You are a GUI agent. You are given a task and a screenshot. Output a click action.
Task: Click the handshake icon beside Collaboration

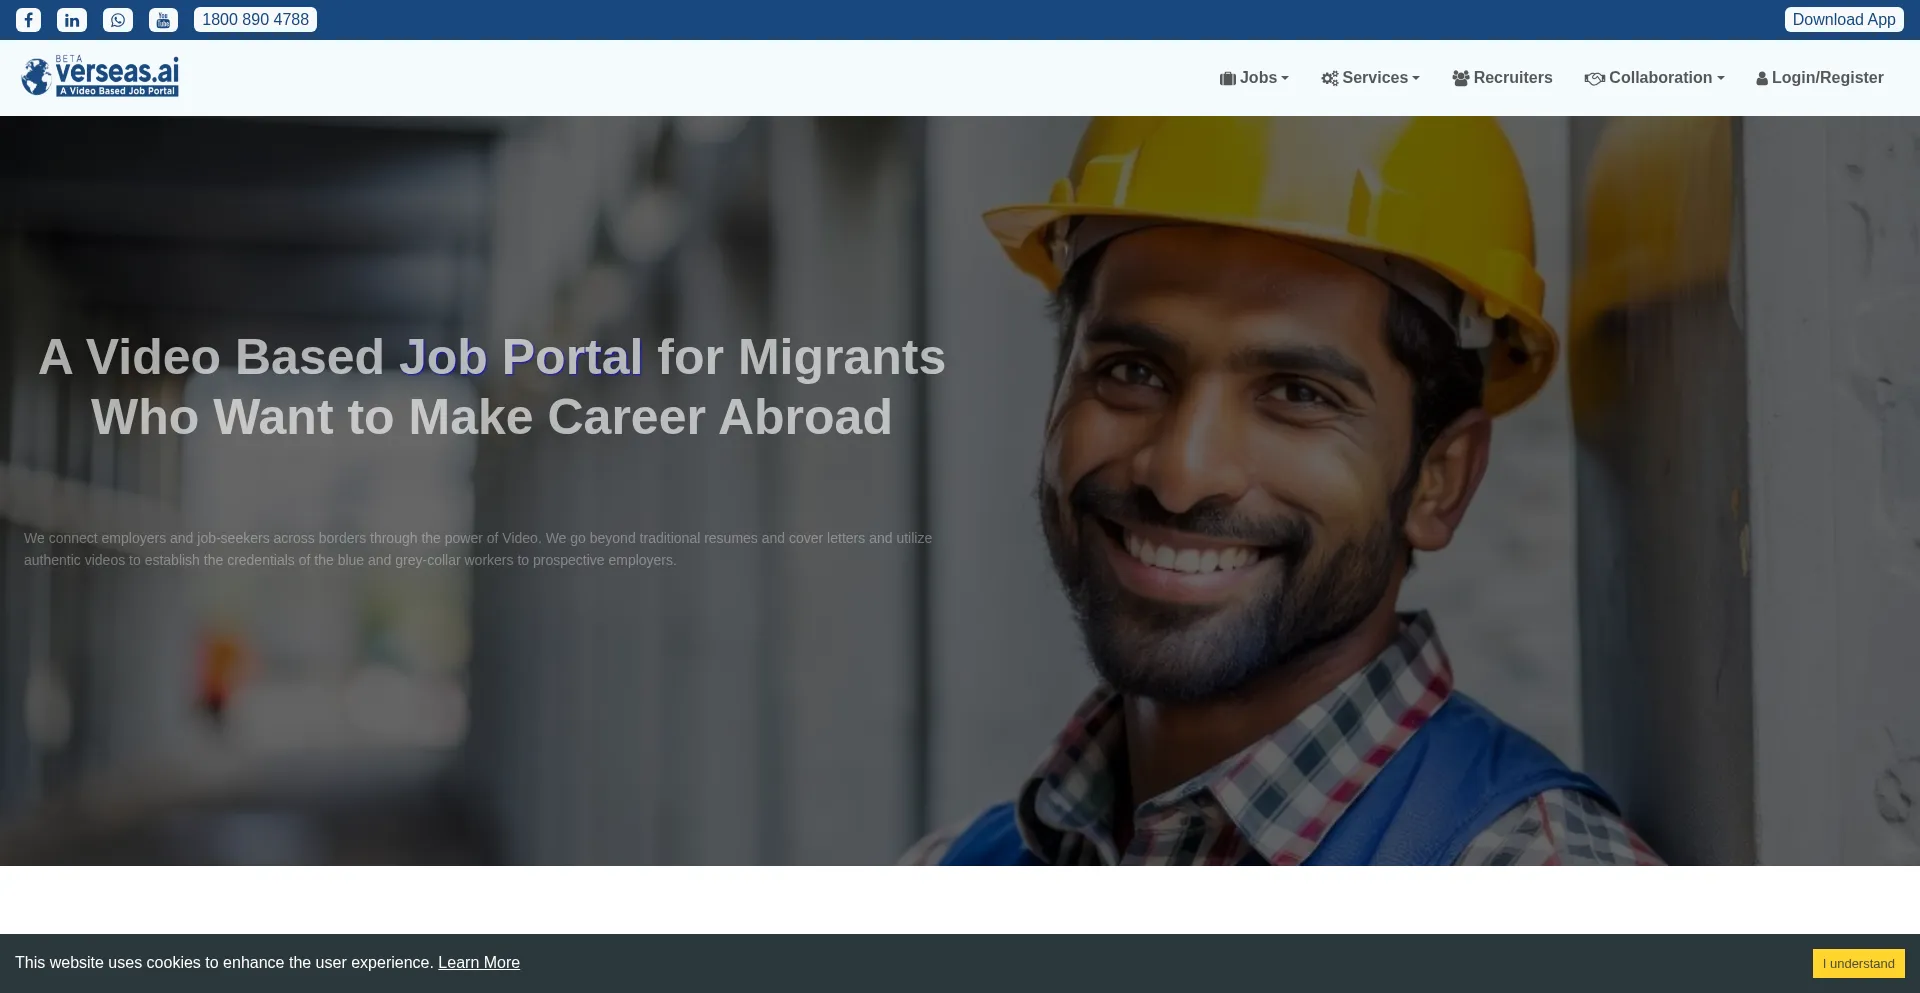coord(1594,78)
